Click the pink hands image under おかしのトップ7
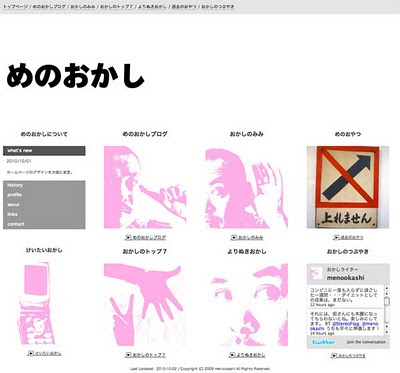The width and height of the screenshot is (400, 373). click(145, 305)
